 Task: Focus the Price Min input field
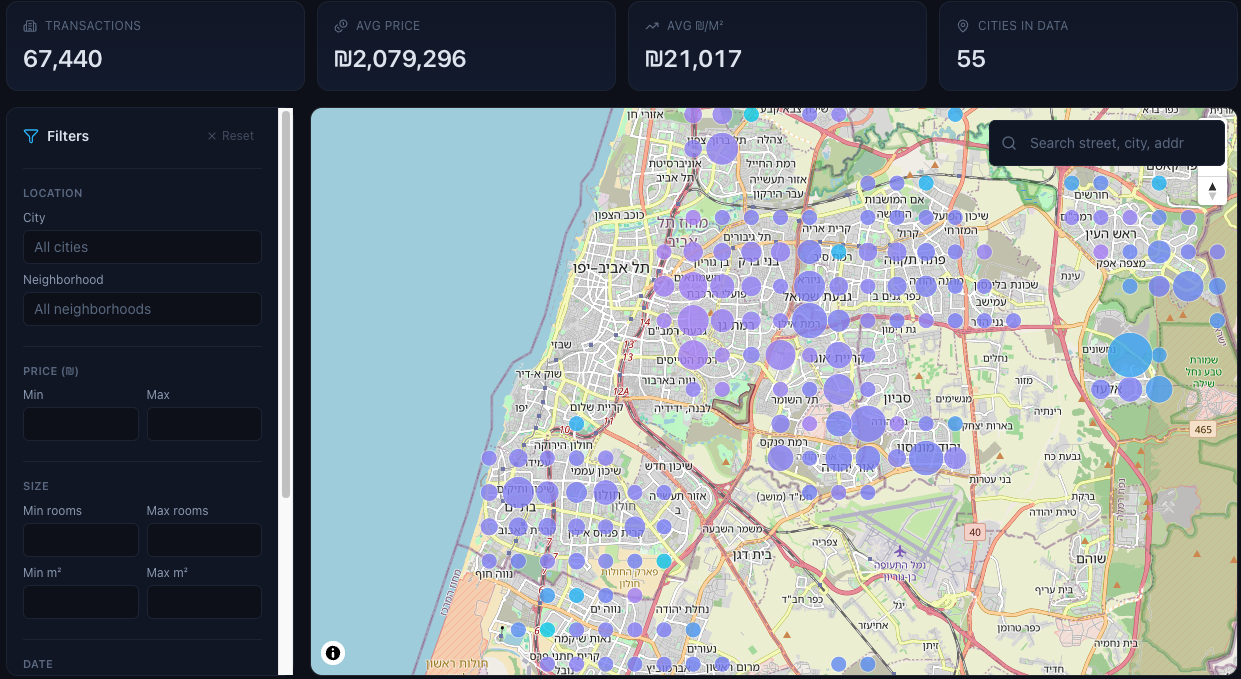point(81,424)
